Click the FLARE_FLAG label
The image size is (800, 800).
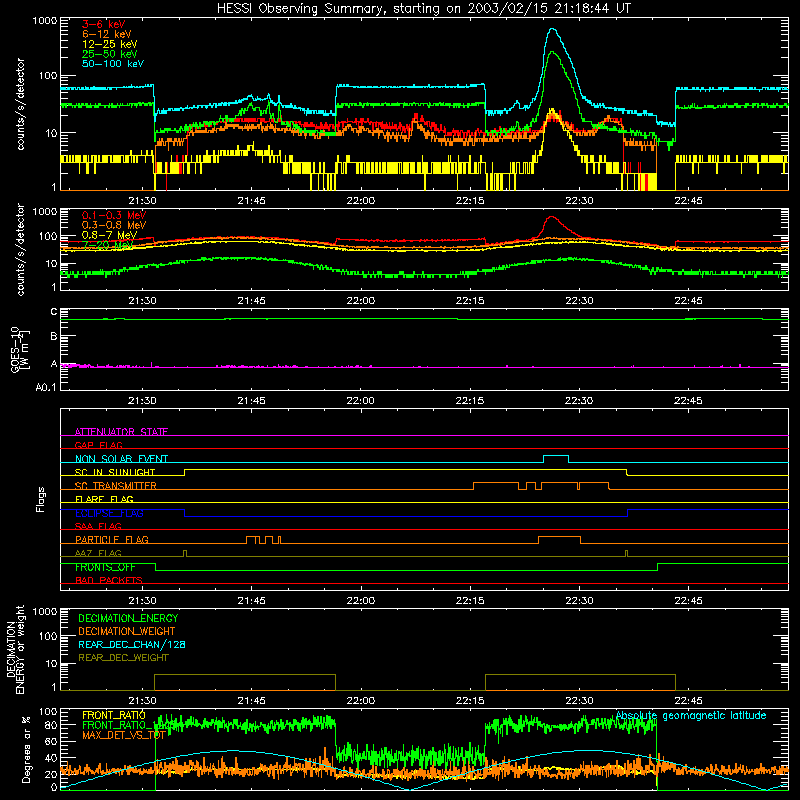click(x=104, y=499)
